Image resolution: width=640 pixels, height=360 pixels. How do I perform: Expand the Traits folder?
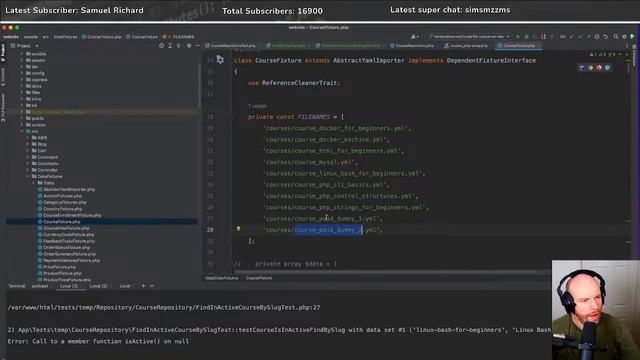[x=33, y=183]
